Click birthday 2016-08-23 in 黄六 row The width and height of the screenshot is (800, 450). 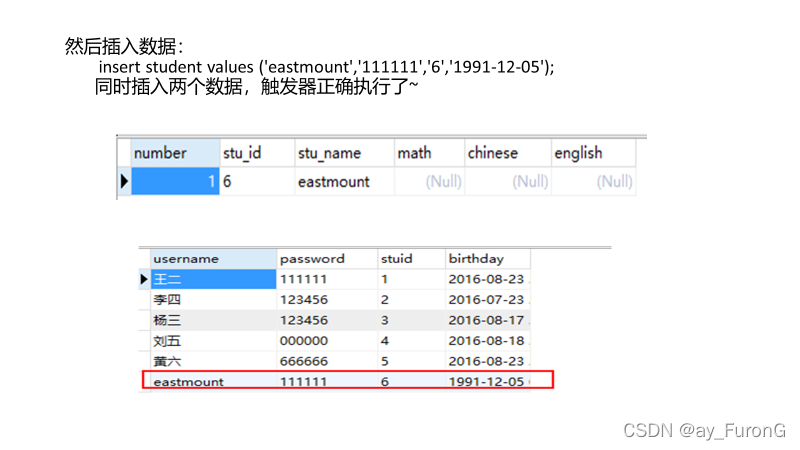(x=488, y=361)
